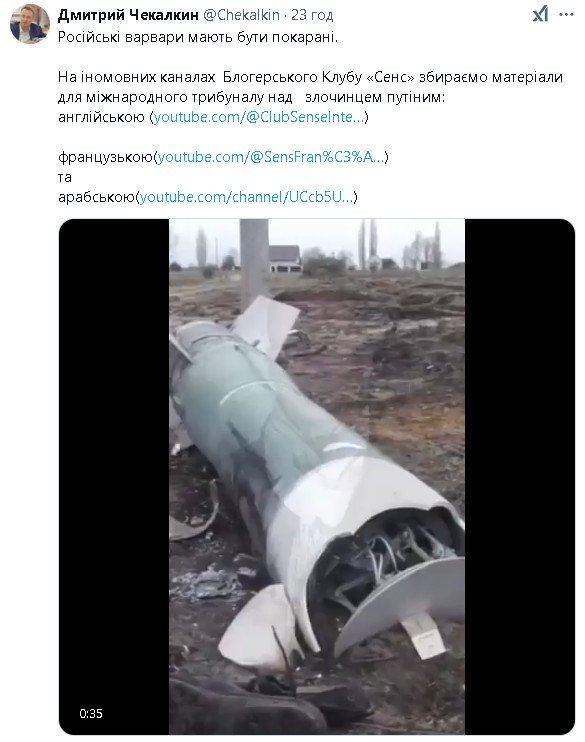Open the Grok explain-this-post icon

tap(540, 14)
